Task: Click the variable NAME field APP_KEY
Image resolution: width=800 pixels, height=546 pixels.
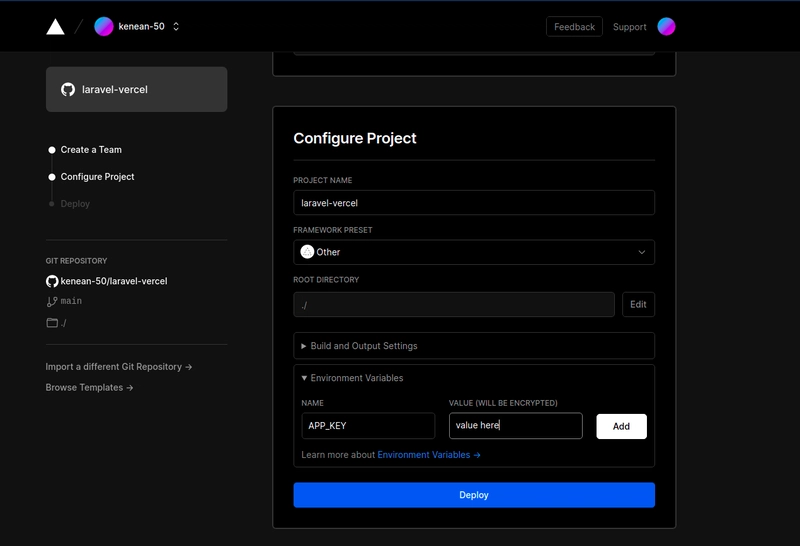Action: [x=368, y=426]
